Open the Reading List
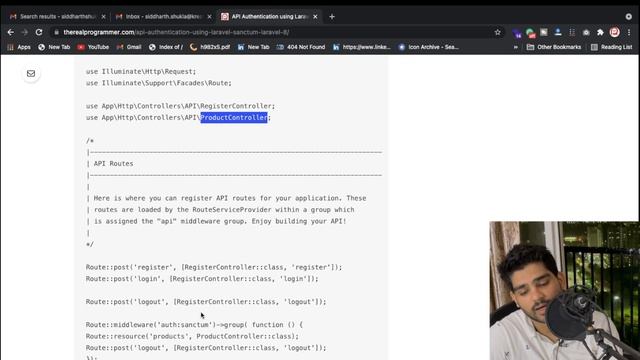 tap(611, 47)
